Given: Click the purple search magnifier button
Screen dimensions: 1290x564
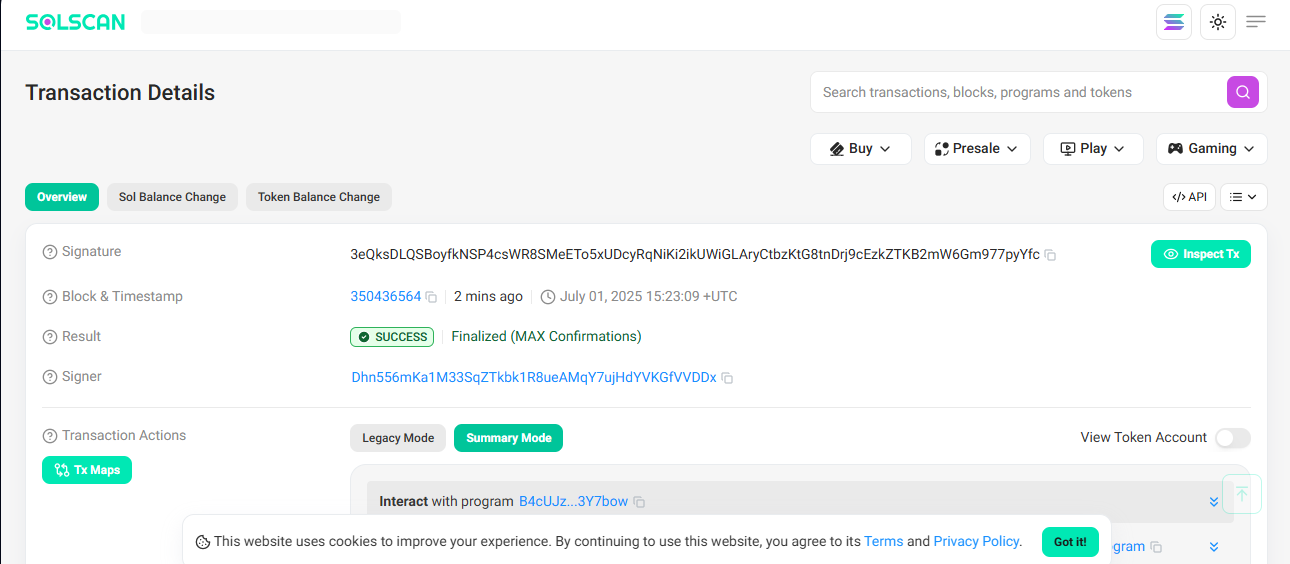Looking at the screenshot, I should click(x=1242, y=92).
